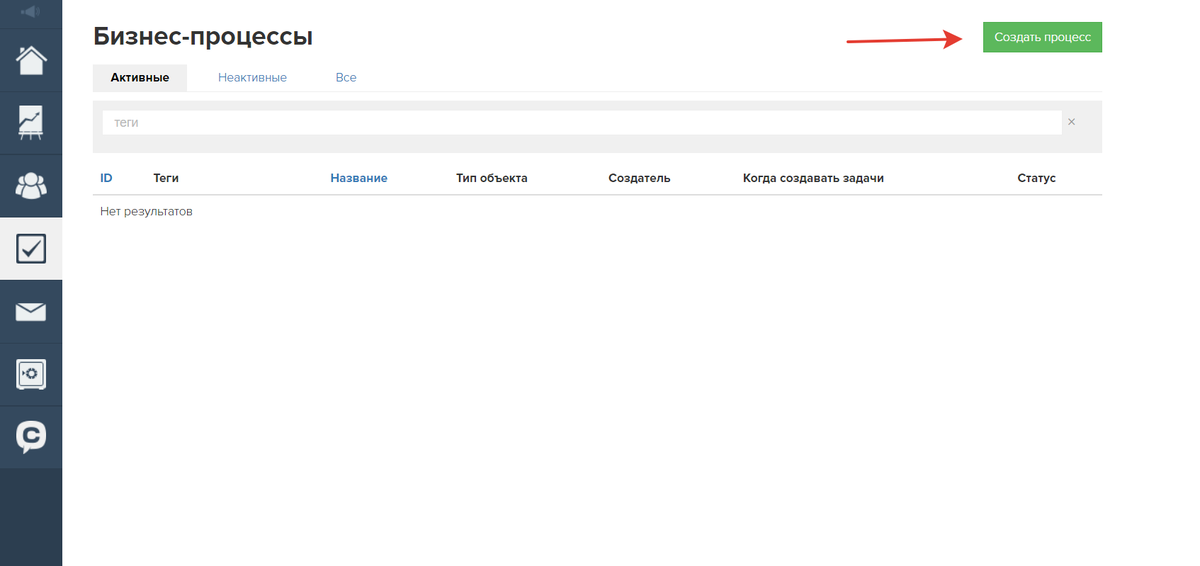
Task: Go to the Home icon in the sidebar
Action: tap(31, 60)
